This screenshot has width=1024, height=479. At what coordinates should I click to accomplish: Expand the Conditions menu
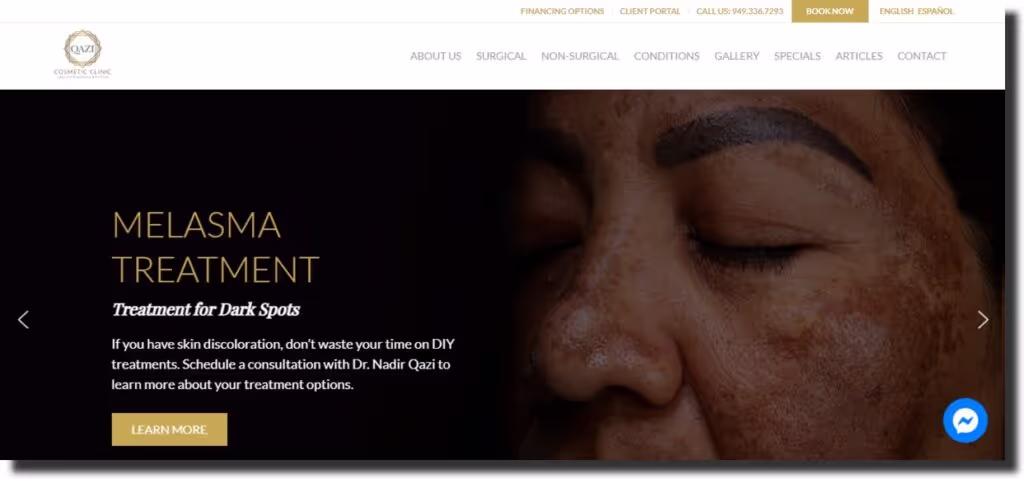pos(666,56)
